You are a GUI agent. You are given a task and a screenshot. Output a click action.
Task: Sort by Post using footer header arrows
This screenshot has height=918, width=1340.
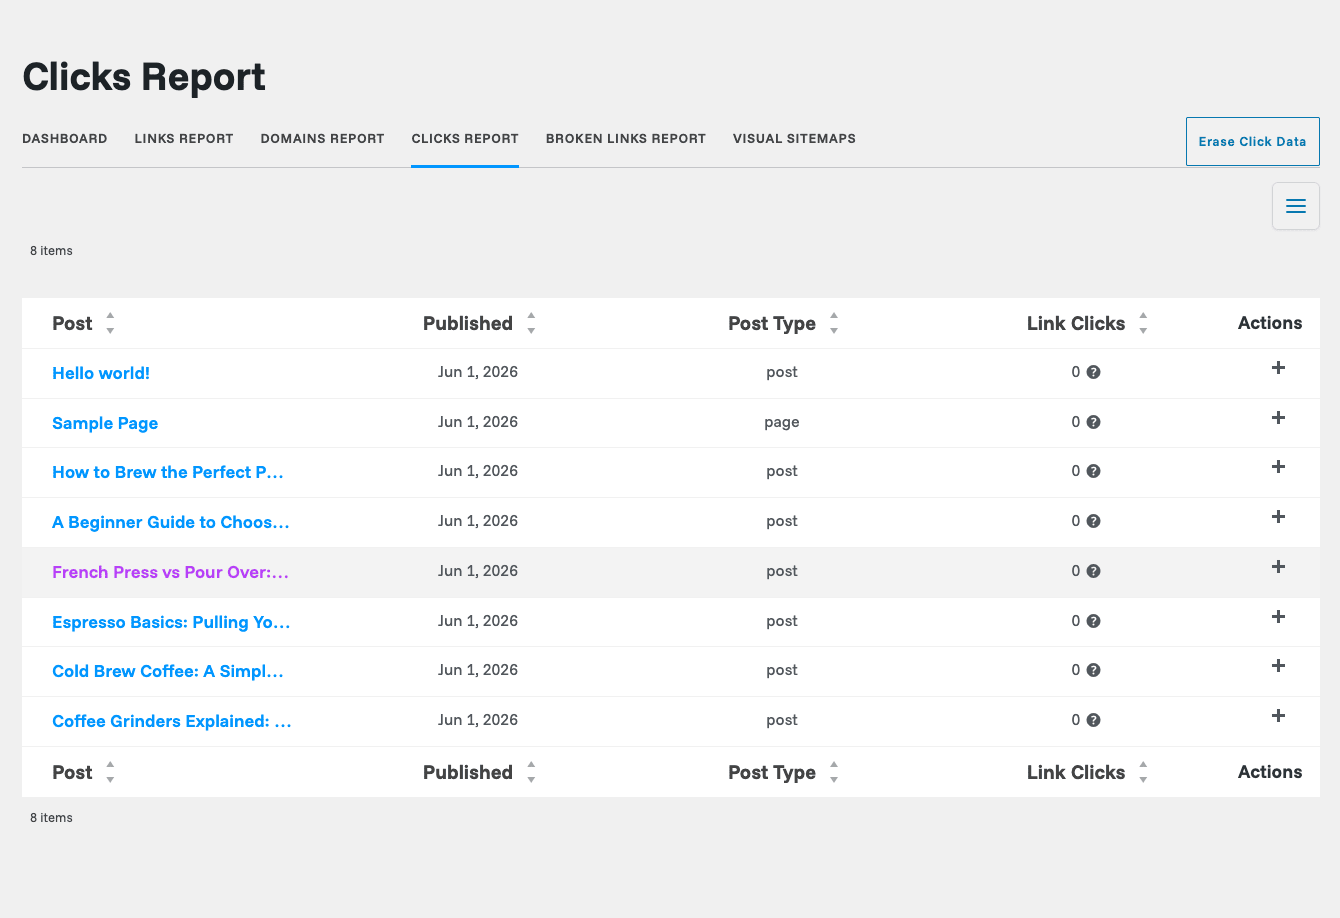click(x=110, y=772)
